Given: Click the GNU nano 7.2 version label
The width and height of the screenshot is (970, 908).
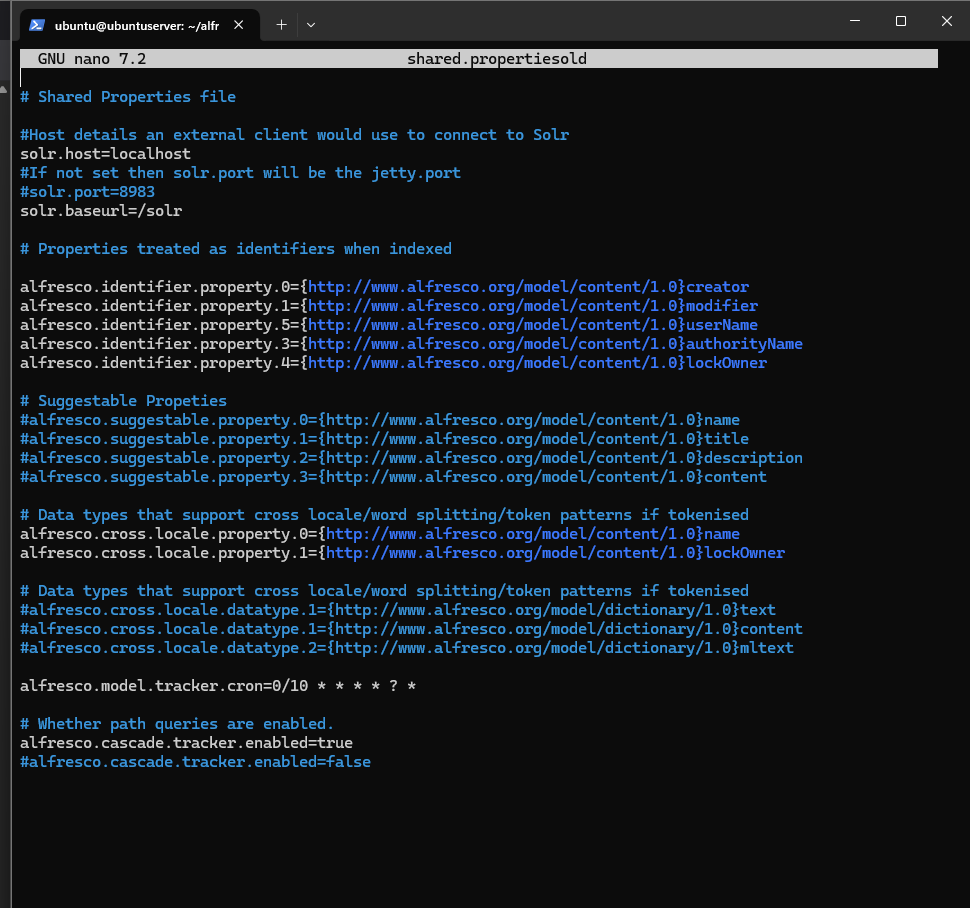Looking at the screenshot, I should coord(92,59).
